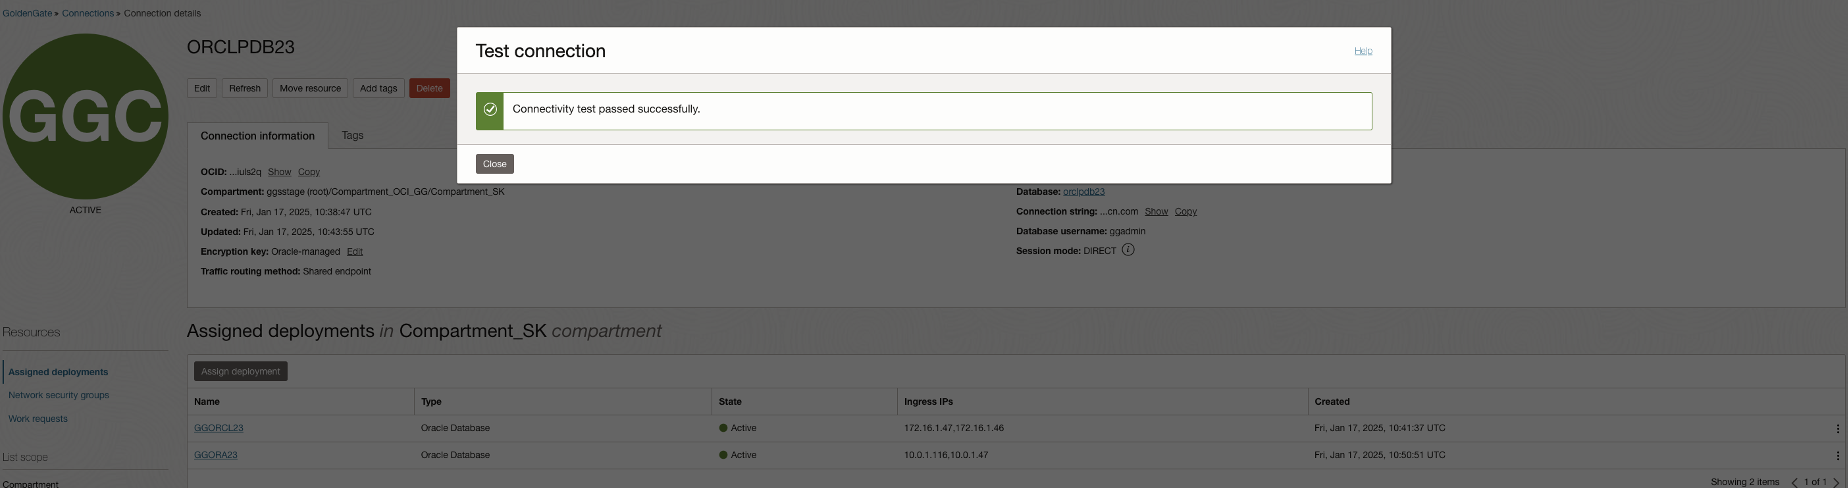
Task: Click ingress IPs 172.16.1.47,172.16.1.46
Action: coord(954,428)
